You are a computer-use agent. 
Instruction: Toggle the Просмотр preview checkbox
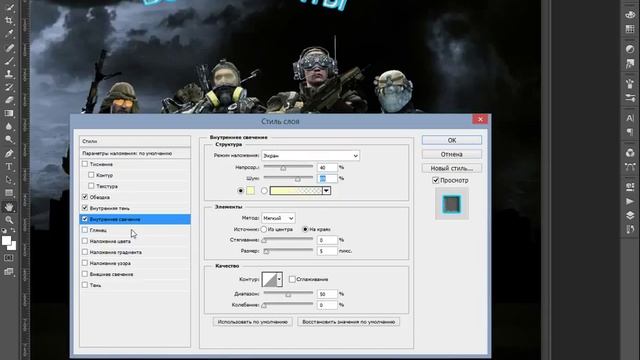[x=436, y=180]
